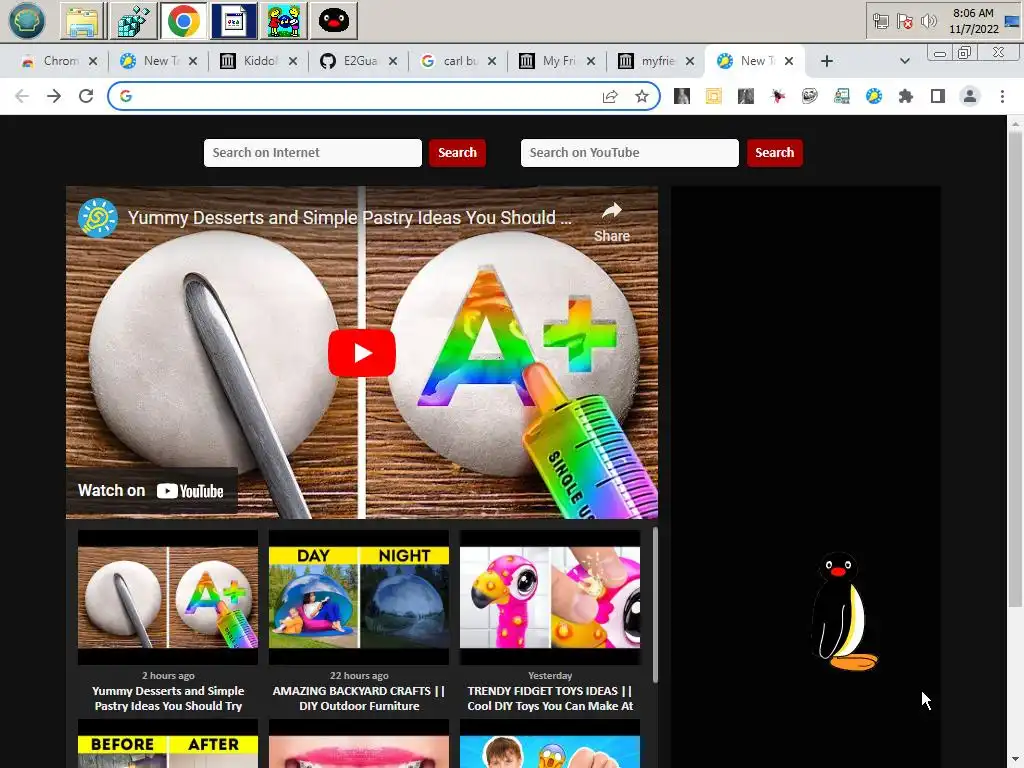The width and height of the screenshot is (1024, 768).
Task: Play the Yummy Desserts video
Action: click(362, 353)
